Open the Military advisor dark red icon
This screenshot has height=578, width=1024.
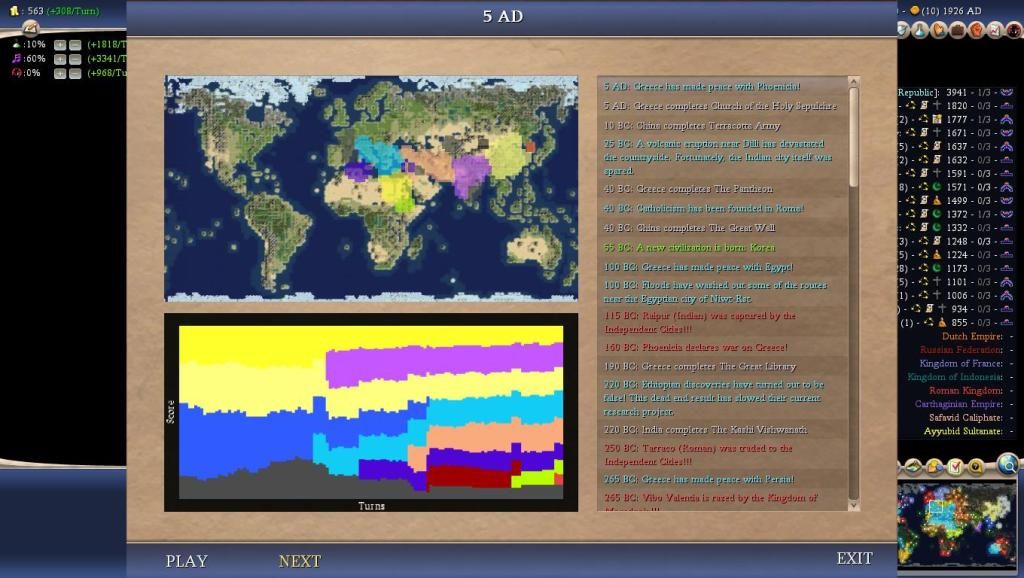1014,30
